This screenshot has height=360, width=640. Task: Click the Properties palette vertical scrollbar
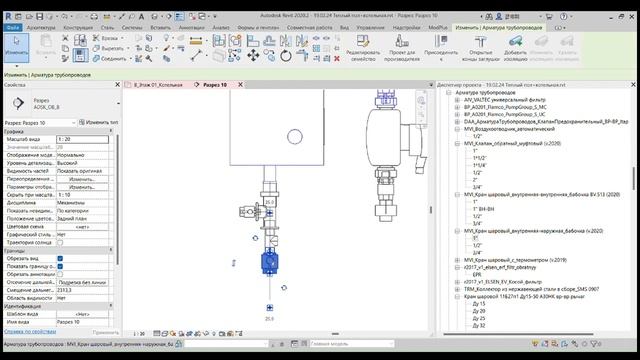pos(117,200)
